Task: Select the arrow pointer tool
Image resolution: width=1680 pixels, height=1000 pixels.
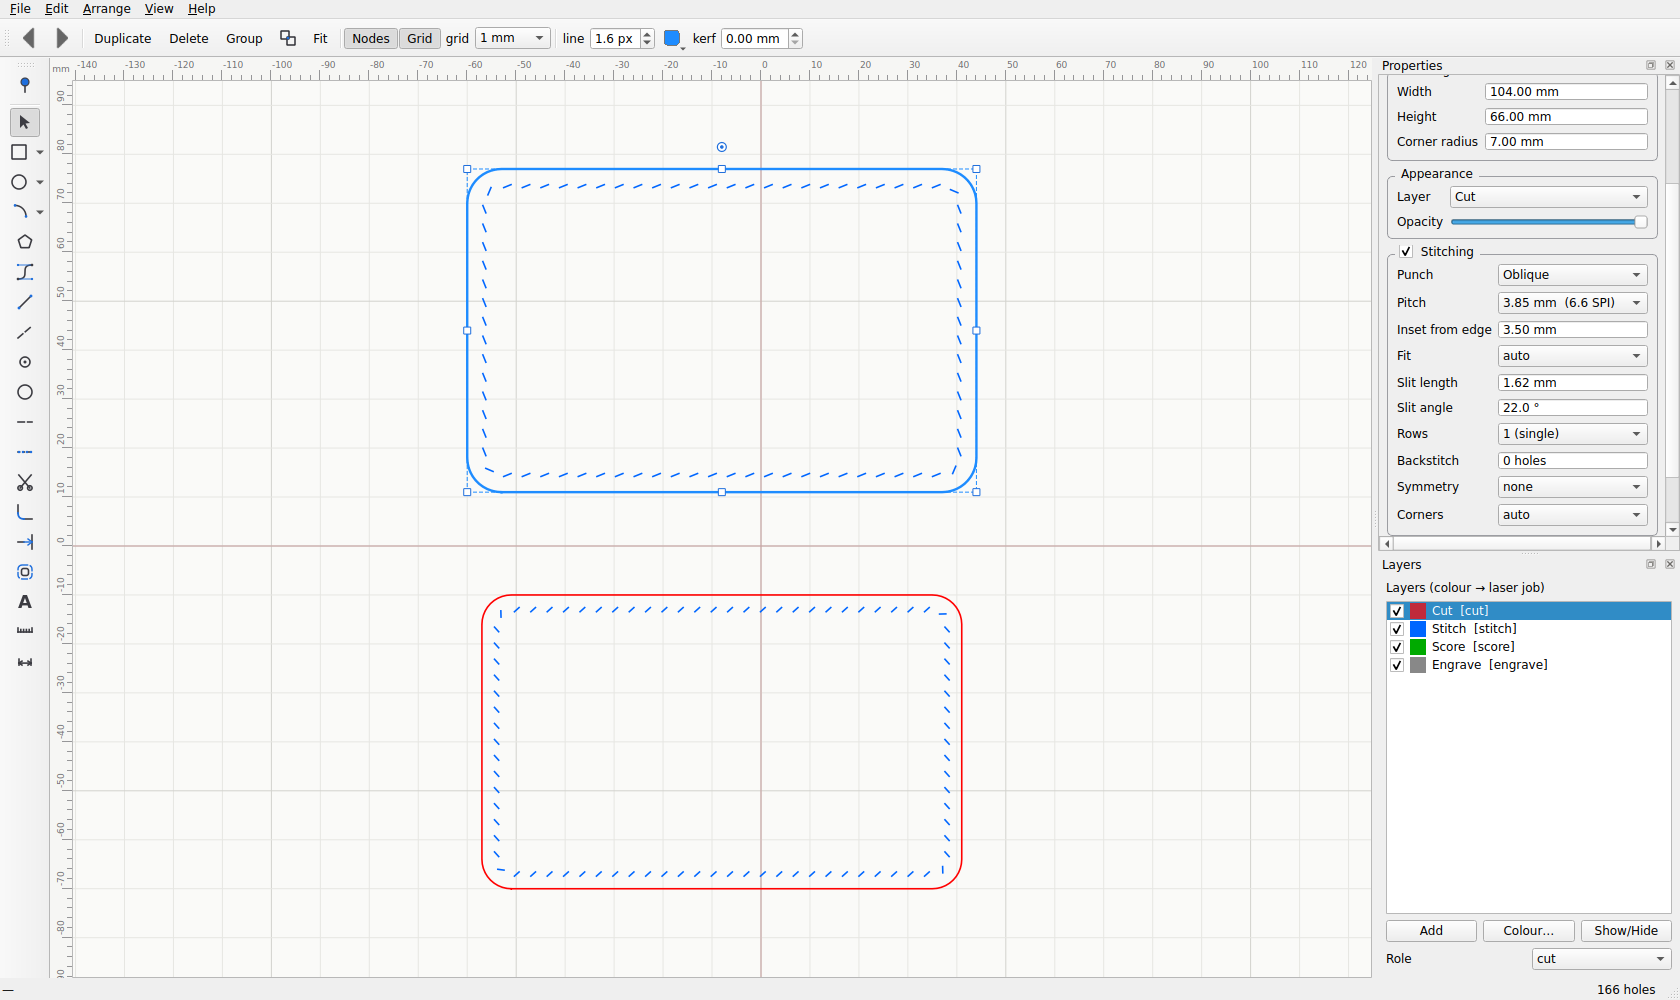Action: click(x=25, y=122)
